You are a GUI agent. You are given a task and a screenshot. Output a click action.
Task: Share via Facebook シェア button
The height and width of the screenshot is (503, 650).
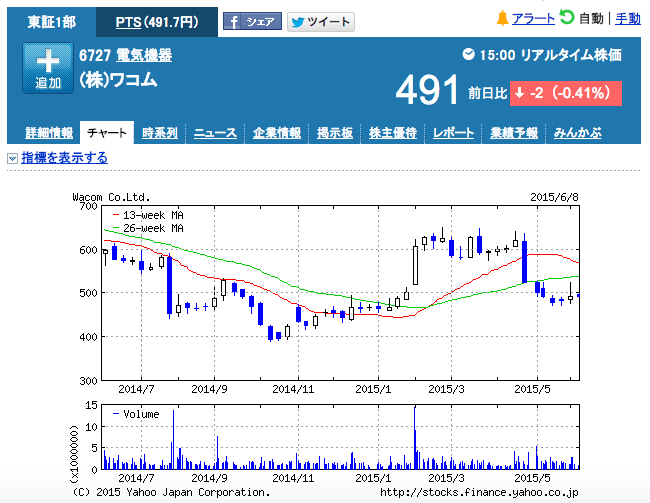(252, 22)
